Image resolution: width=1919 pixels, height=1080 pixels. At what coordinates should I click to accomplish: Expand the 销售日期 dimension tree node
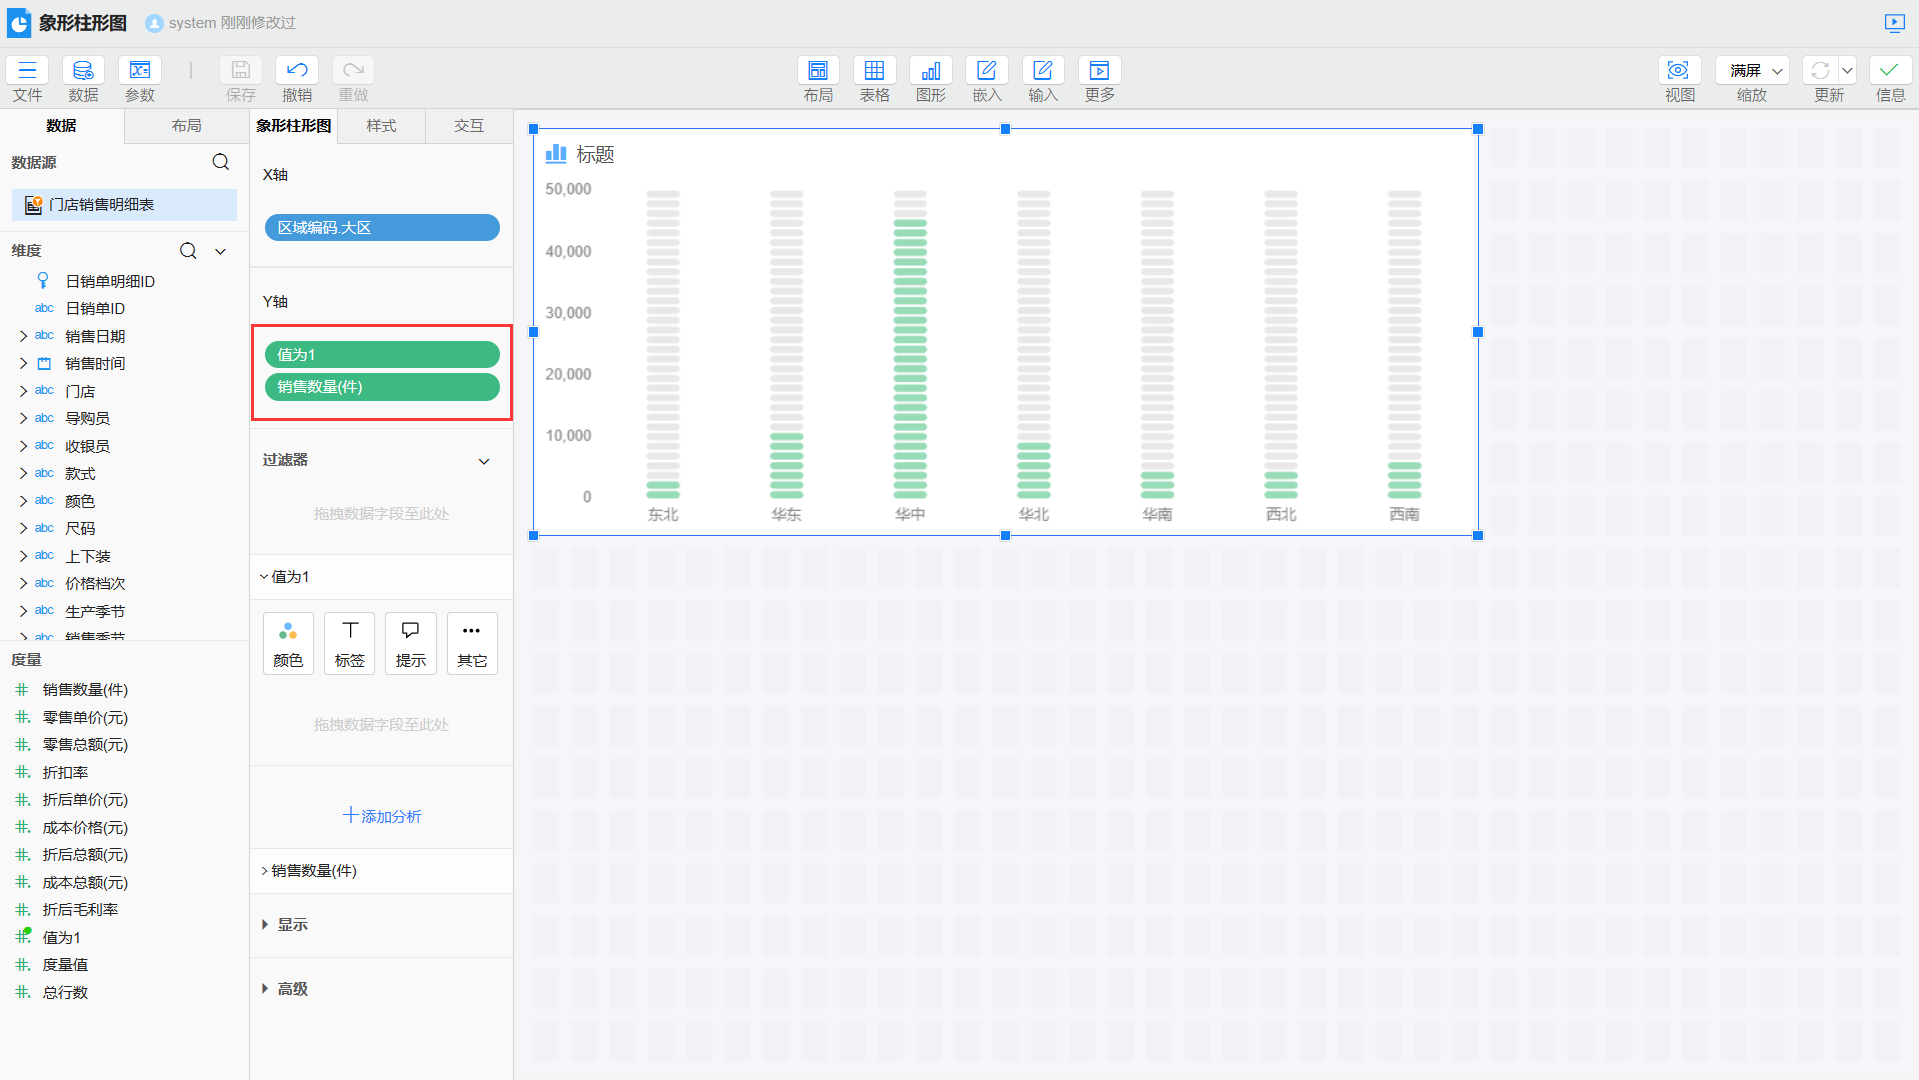[23, 336]
